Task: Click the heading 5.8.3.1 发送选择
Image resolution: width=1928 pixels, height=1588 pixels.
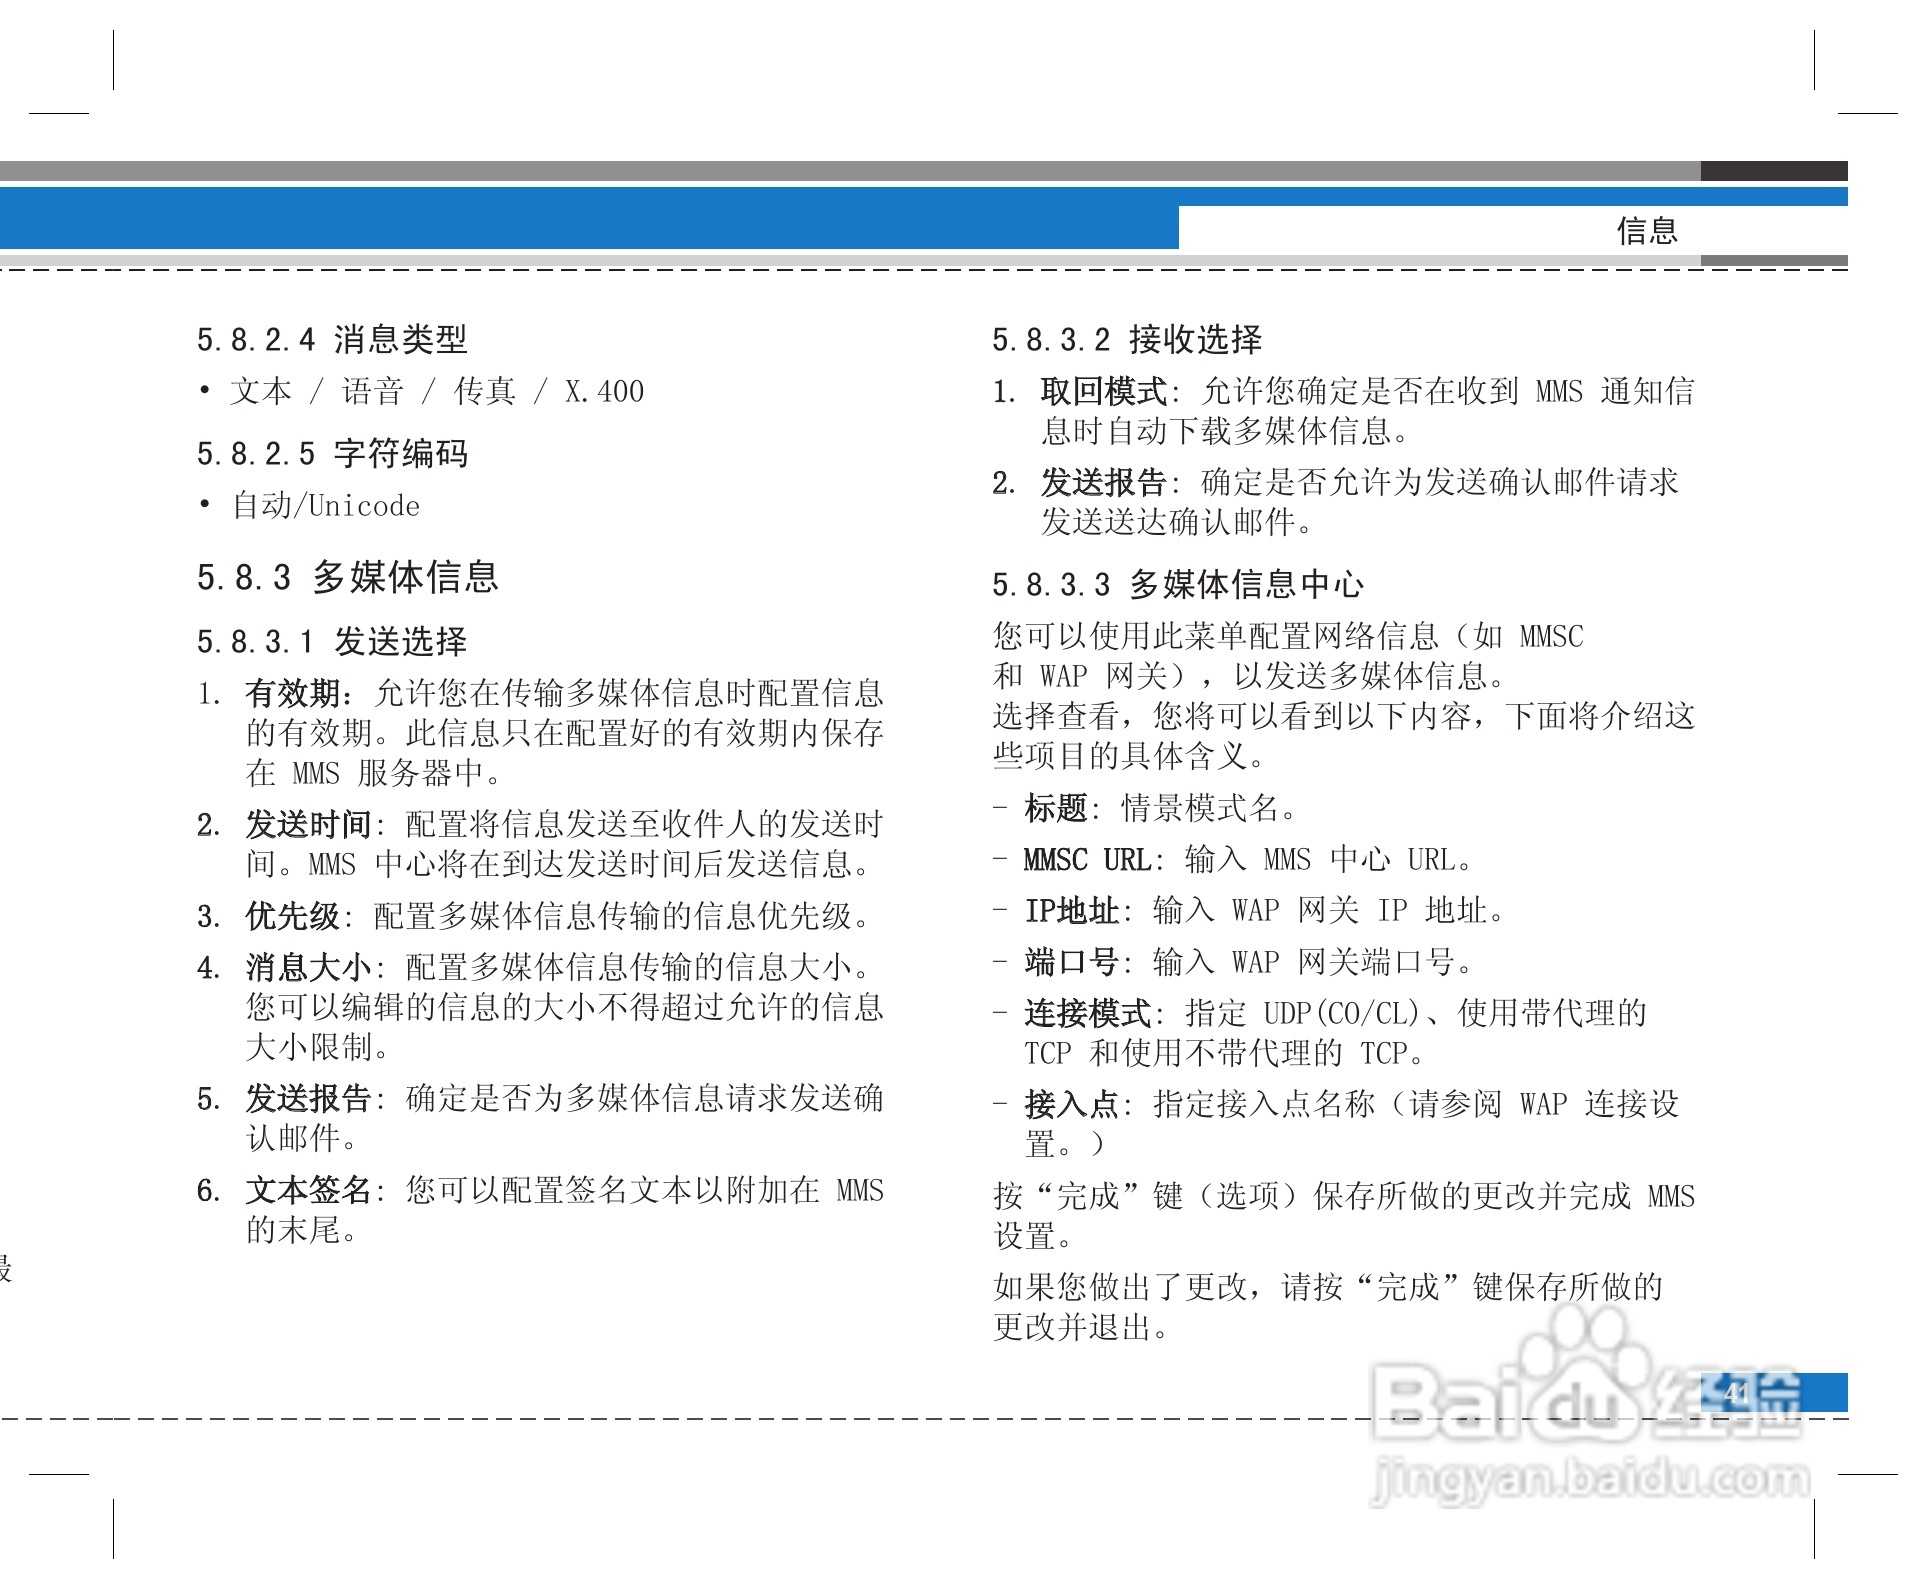Action: click(x=332, y=641)
